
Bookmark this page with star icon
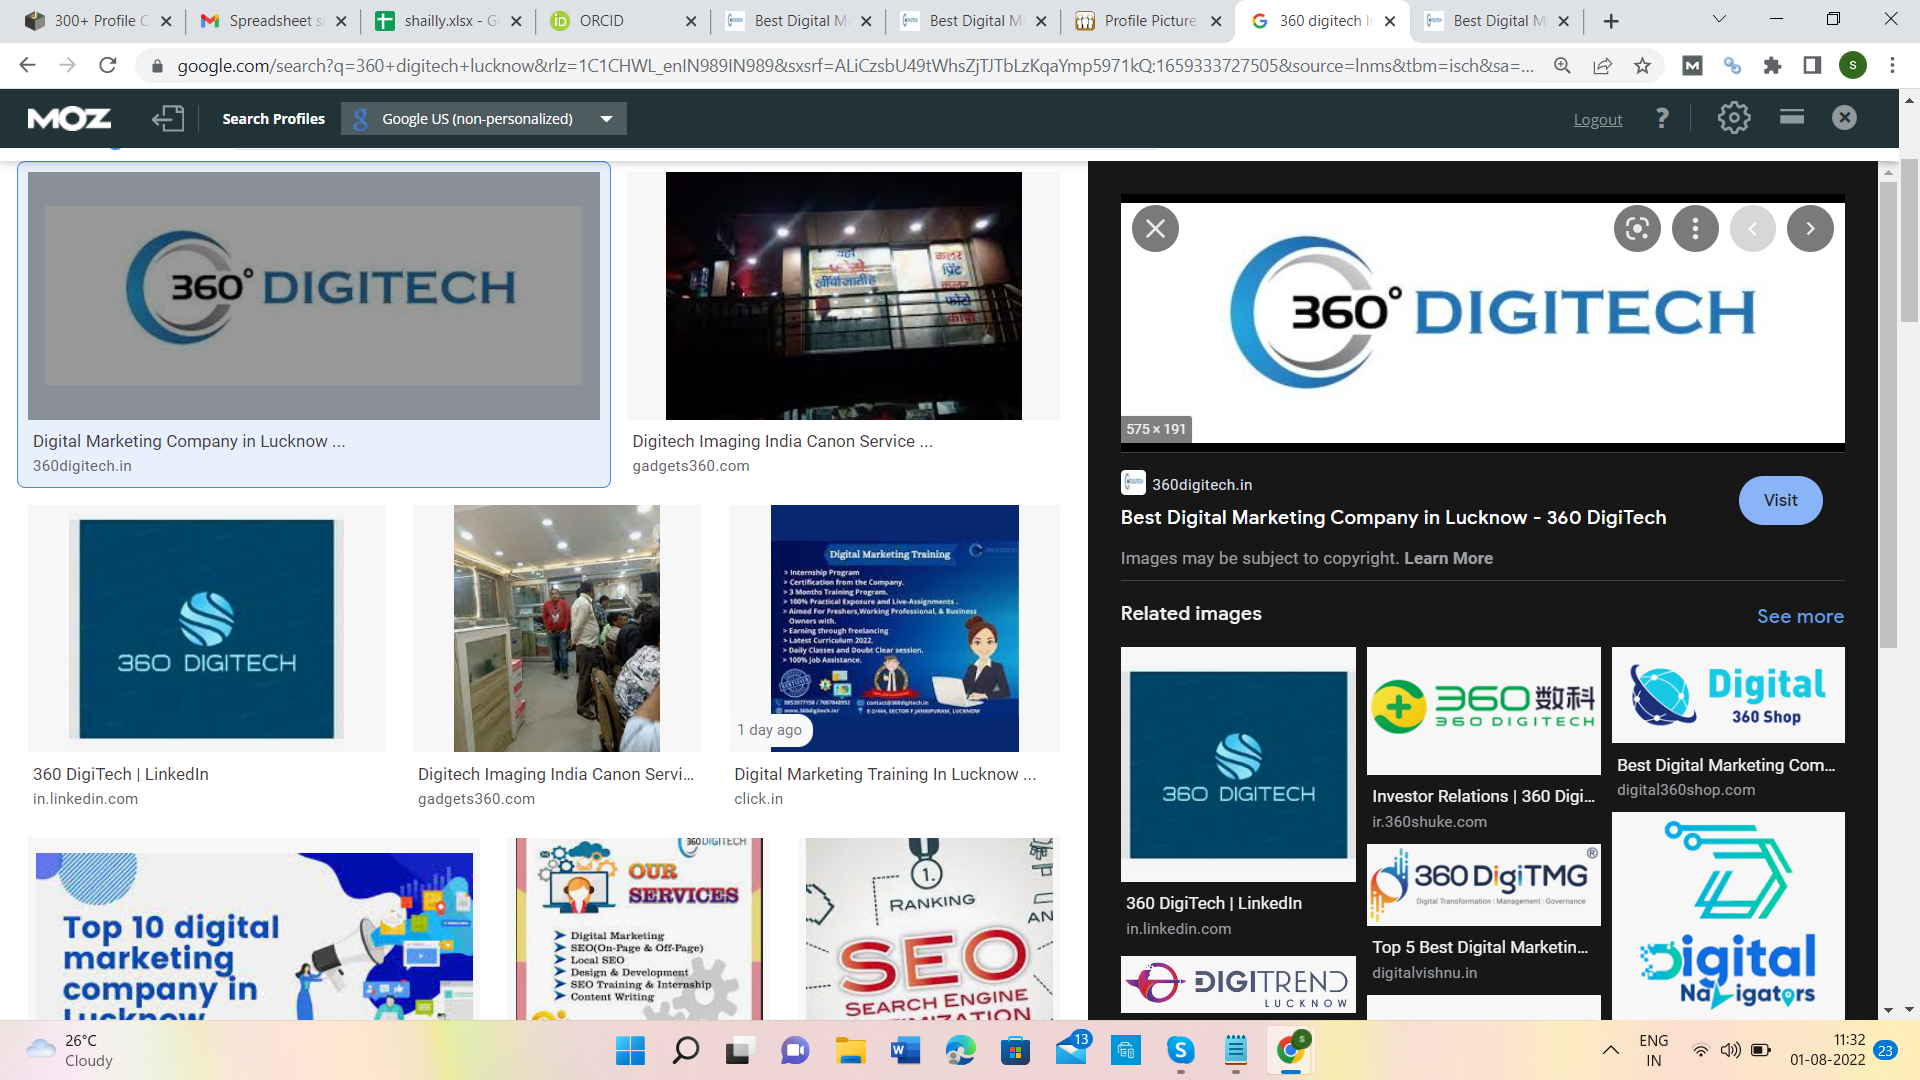(1642, 66)
